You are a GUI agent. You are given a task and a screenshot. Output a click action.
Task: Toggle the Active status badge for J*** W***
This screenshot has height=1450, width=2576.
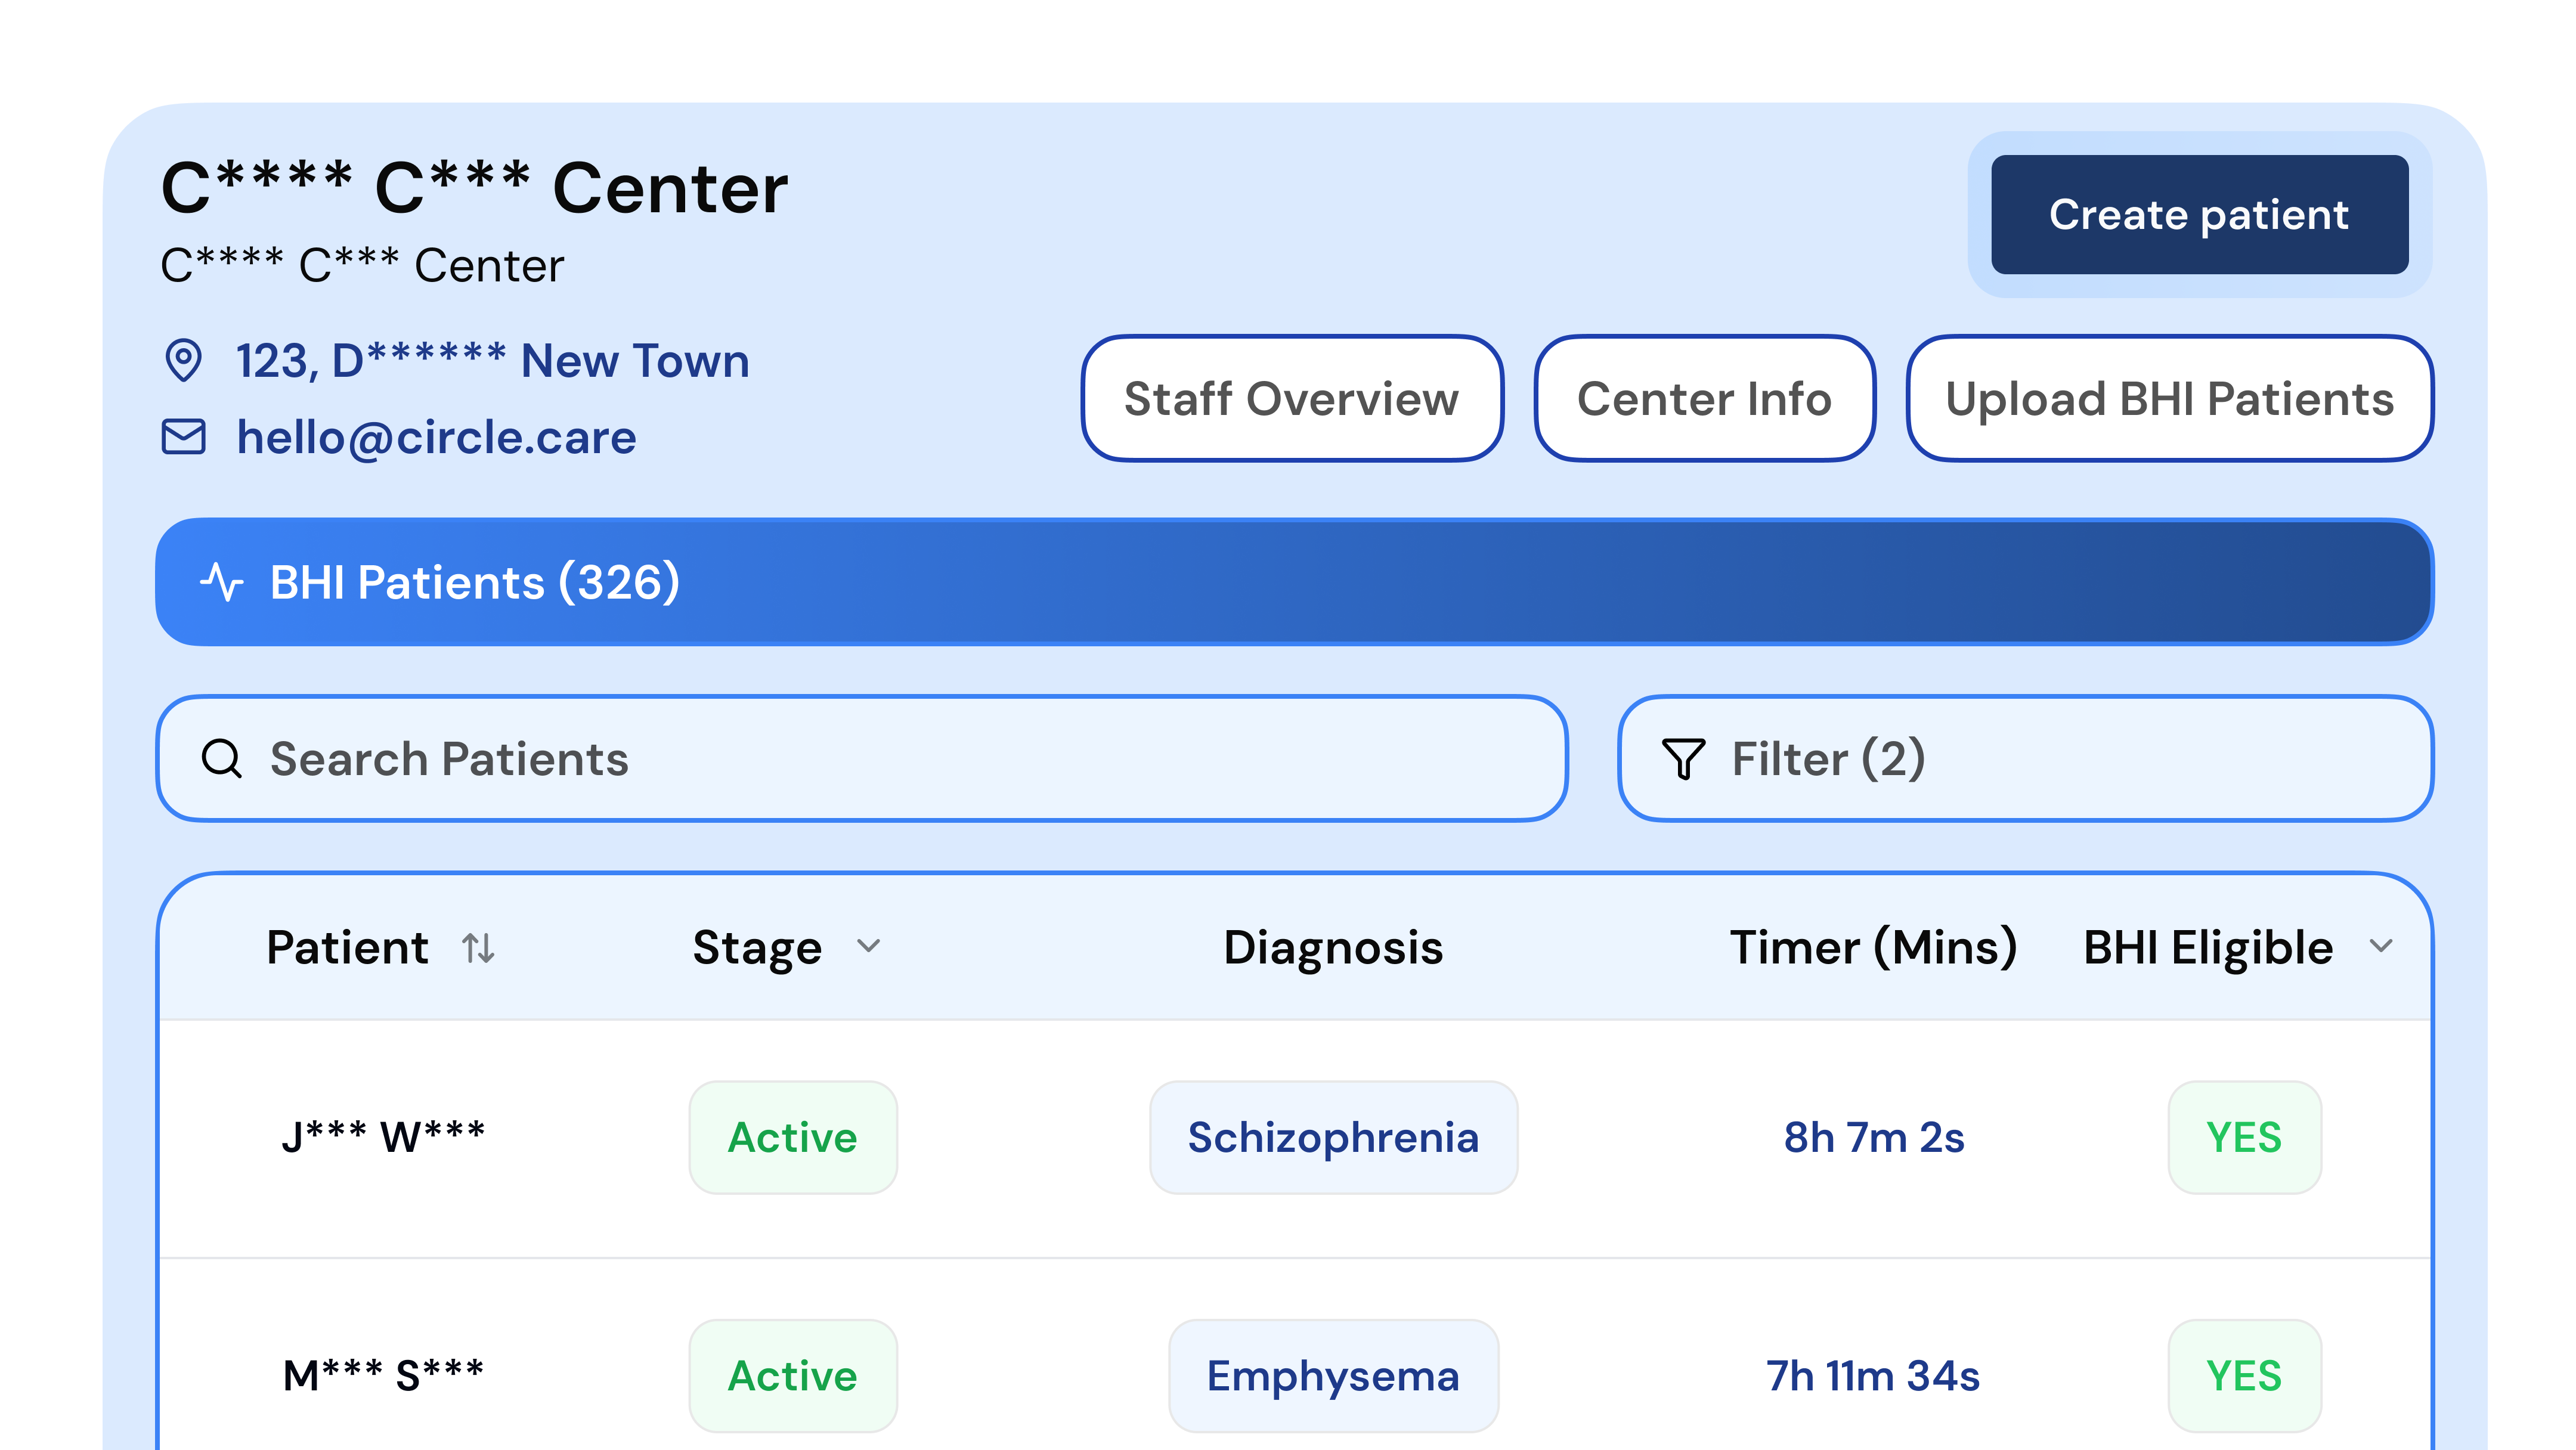pos(793,1137)
